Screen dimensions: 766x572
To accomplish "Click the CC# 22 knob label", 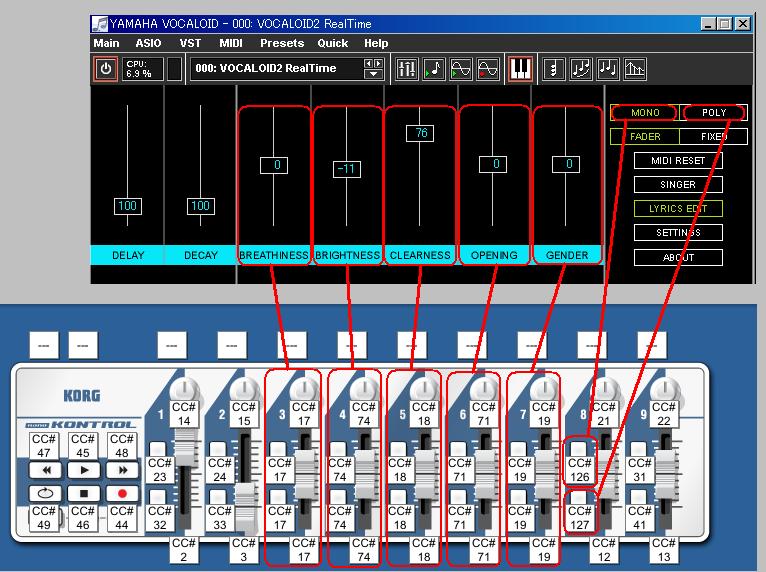I will 664,414.
